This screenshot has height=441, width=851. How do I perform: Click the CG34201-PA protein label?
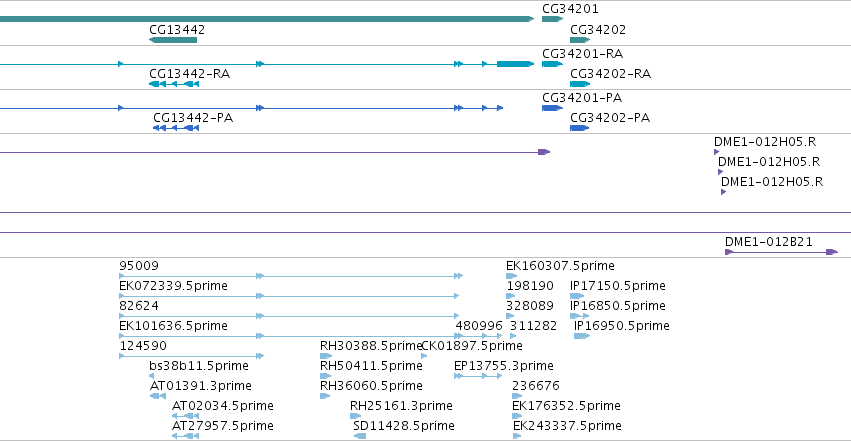point(582,98)
